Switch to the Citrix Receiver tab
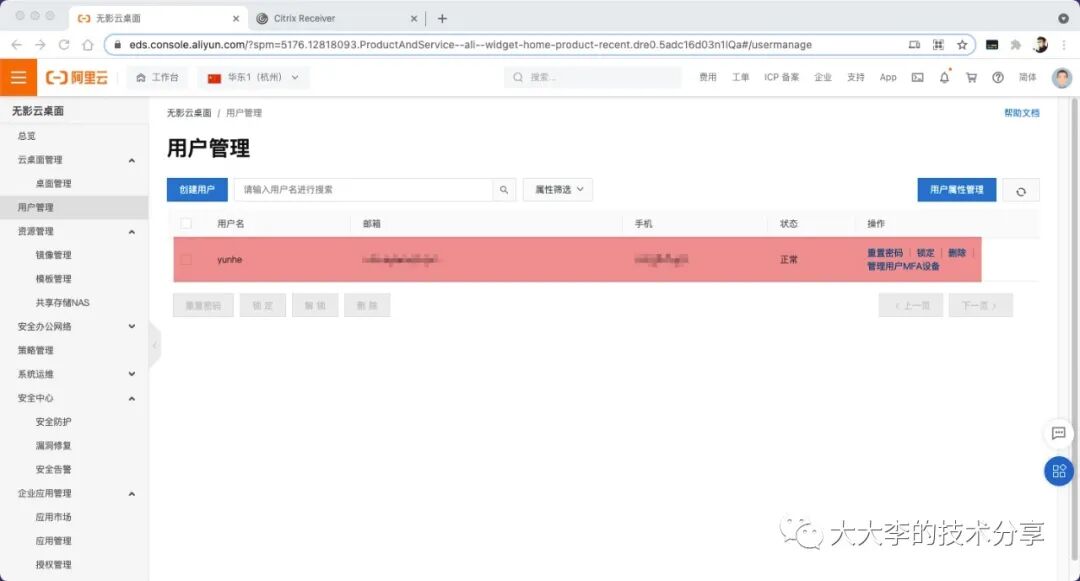The height and width of the screenshot is (581, 1080). [x=334, y=19]
